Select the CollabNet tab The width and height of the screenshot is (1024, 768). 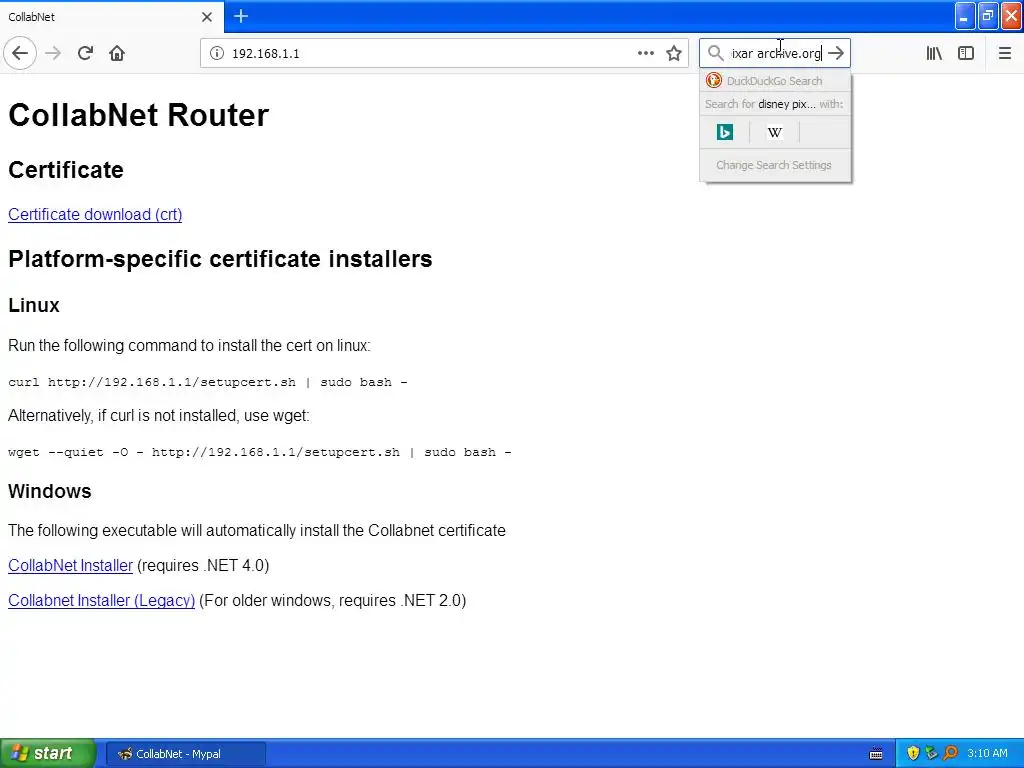click(x=112, y=17)
